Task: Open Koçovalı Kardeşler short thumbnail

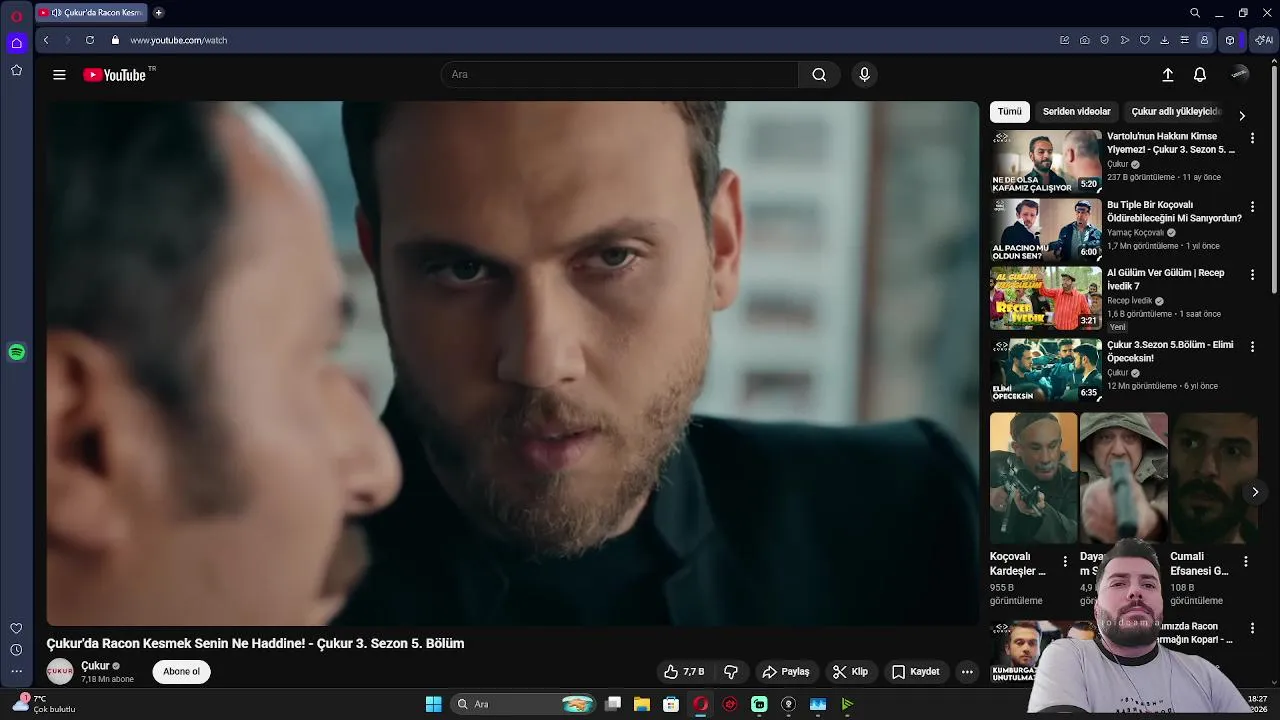Action: (x=1033, y=478)
